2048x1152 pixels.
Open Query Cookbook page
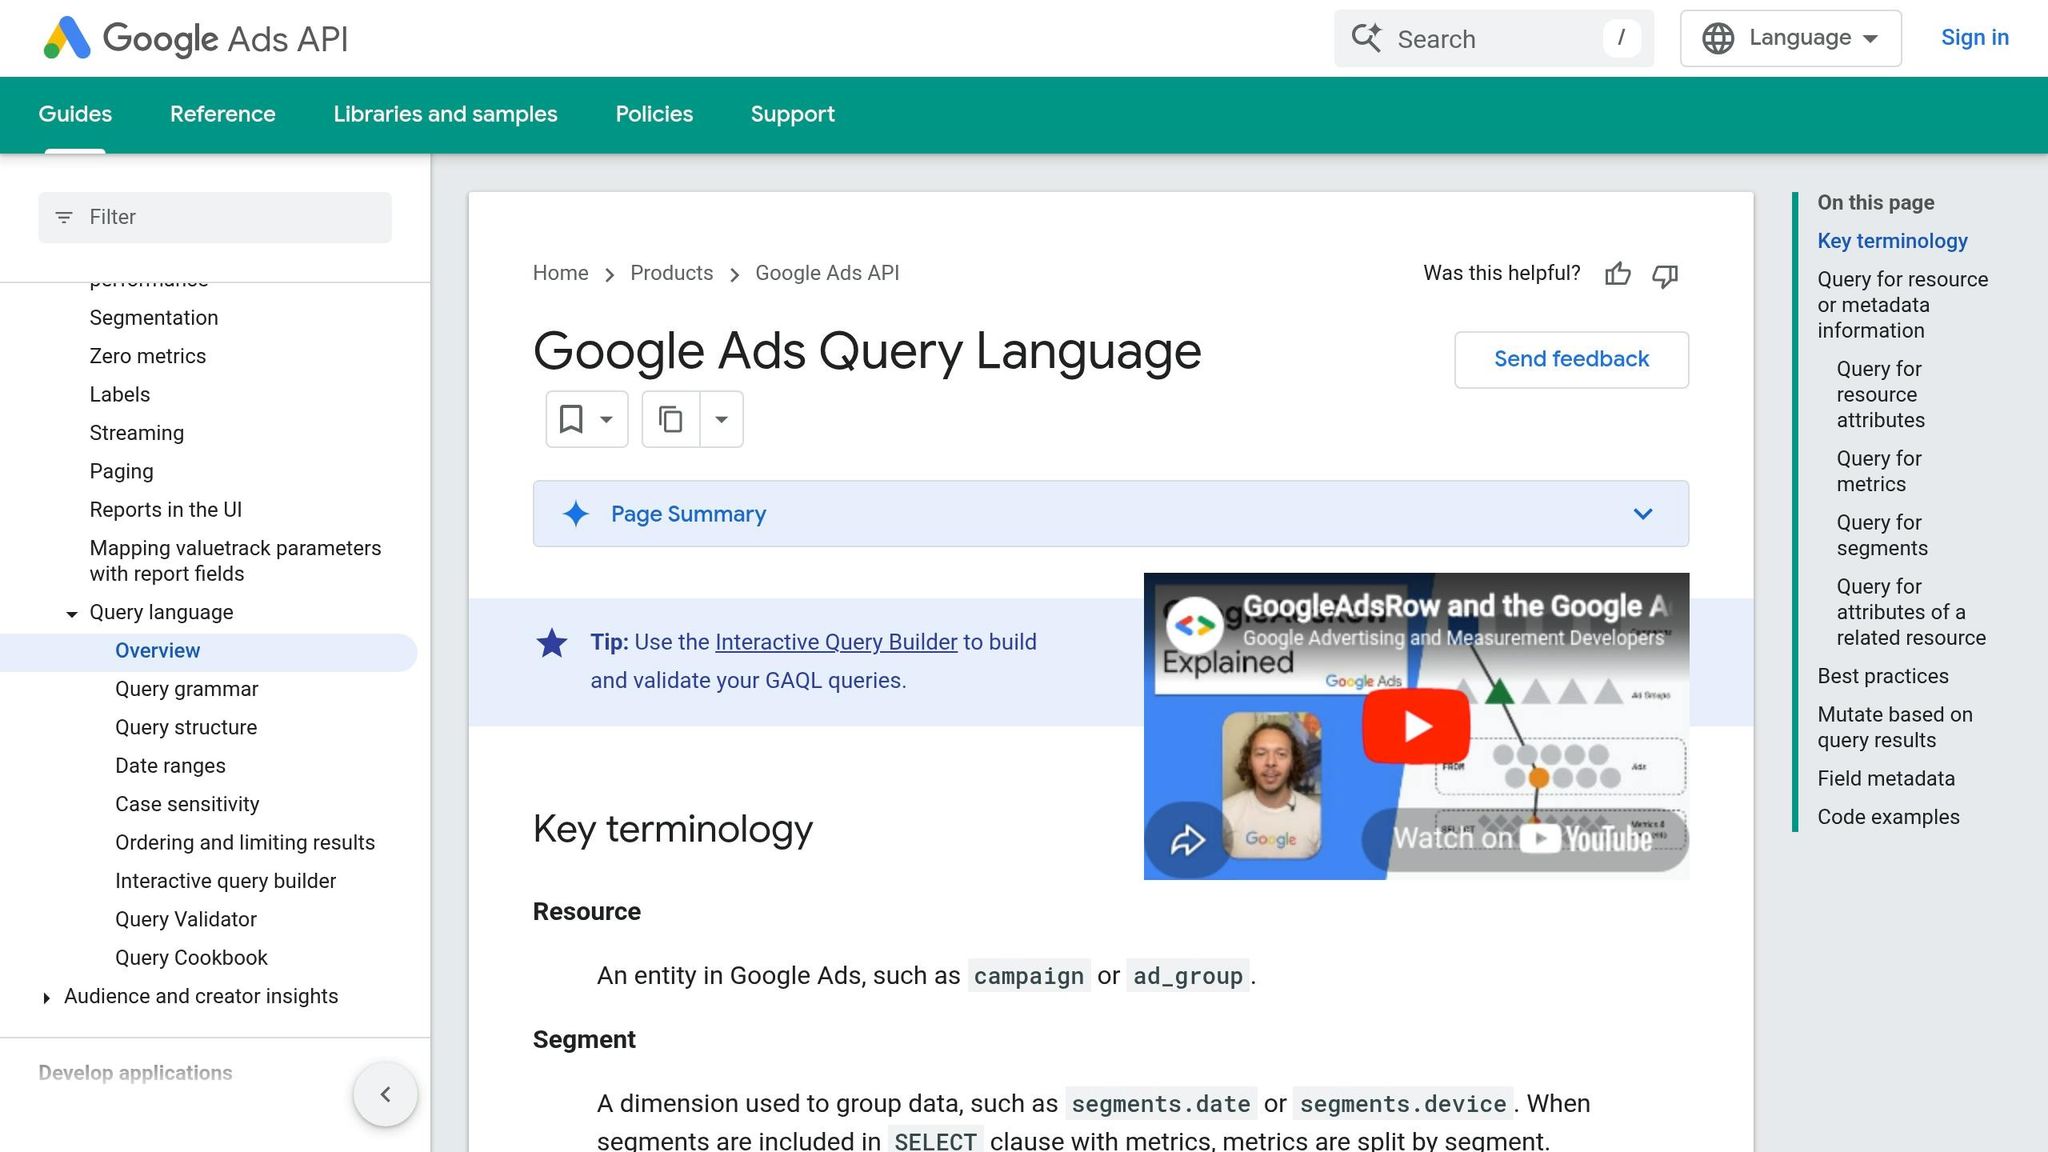point(191,958)
